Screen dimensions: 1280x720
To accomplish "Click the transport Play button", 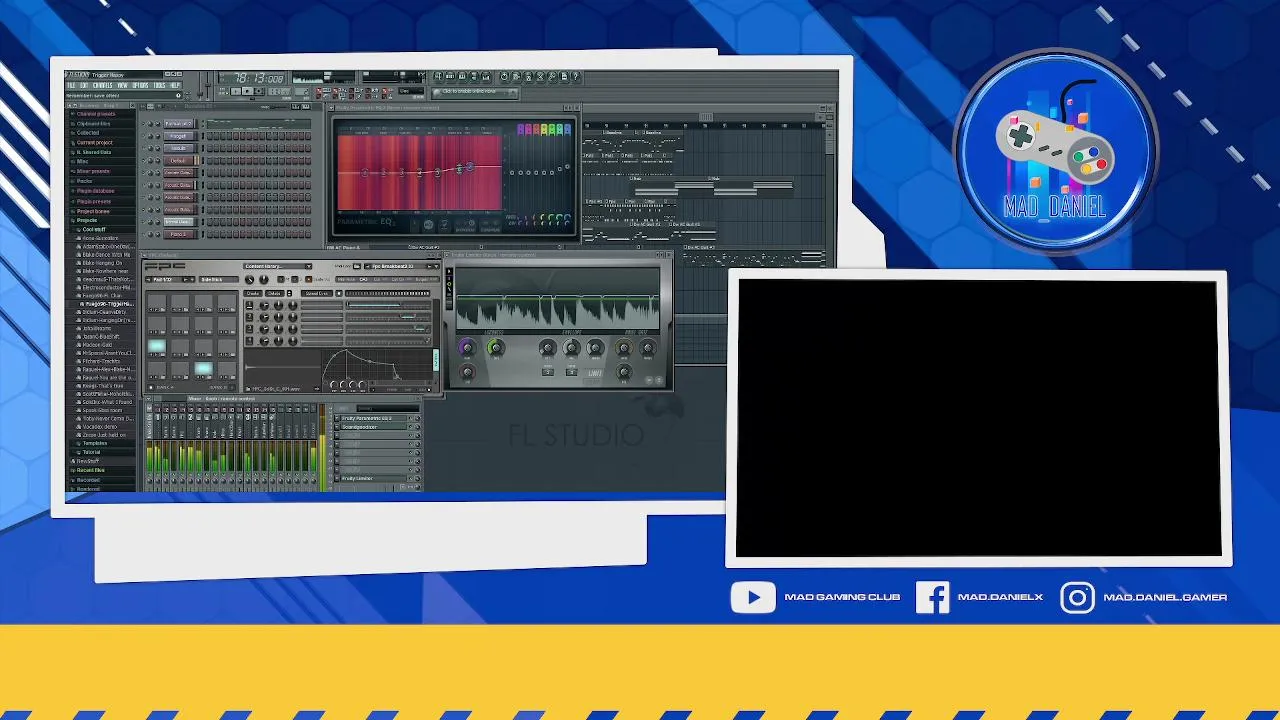I will point(236,91).
